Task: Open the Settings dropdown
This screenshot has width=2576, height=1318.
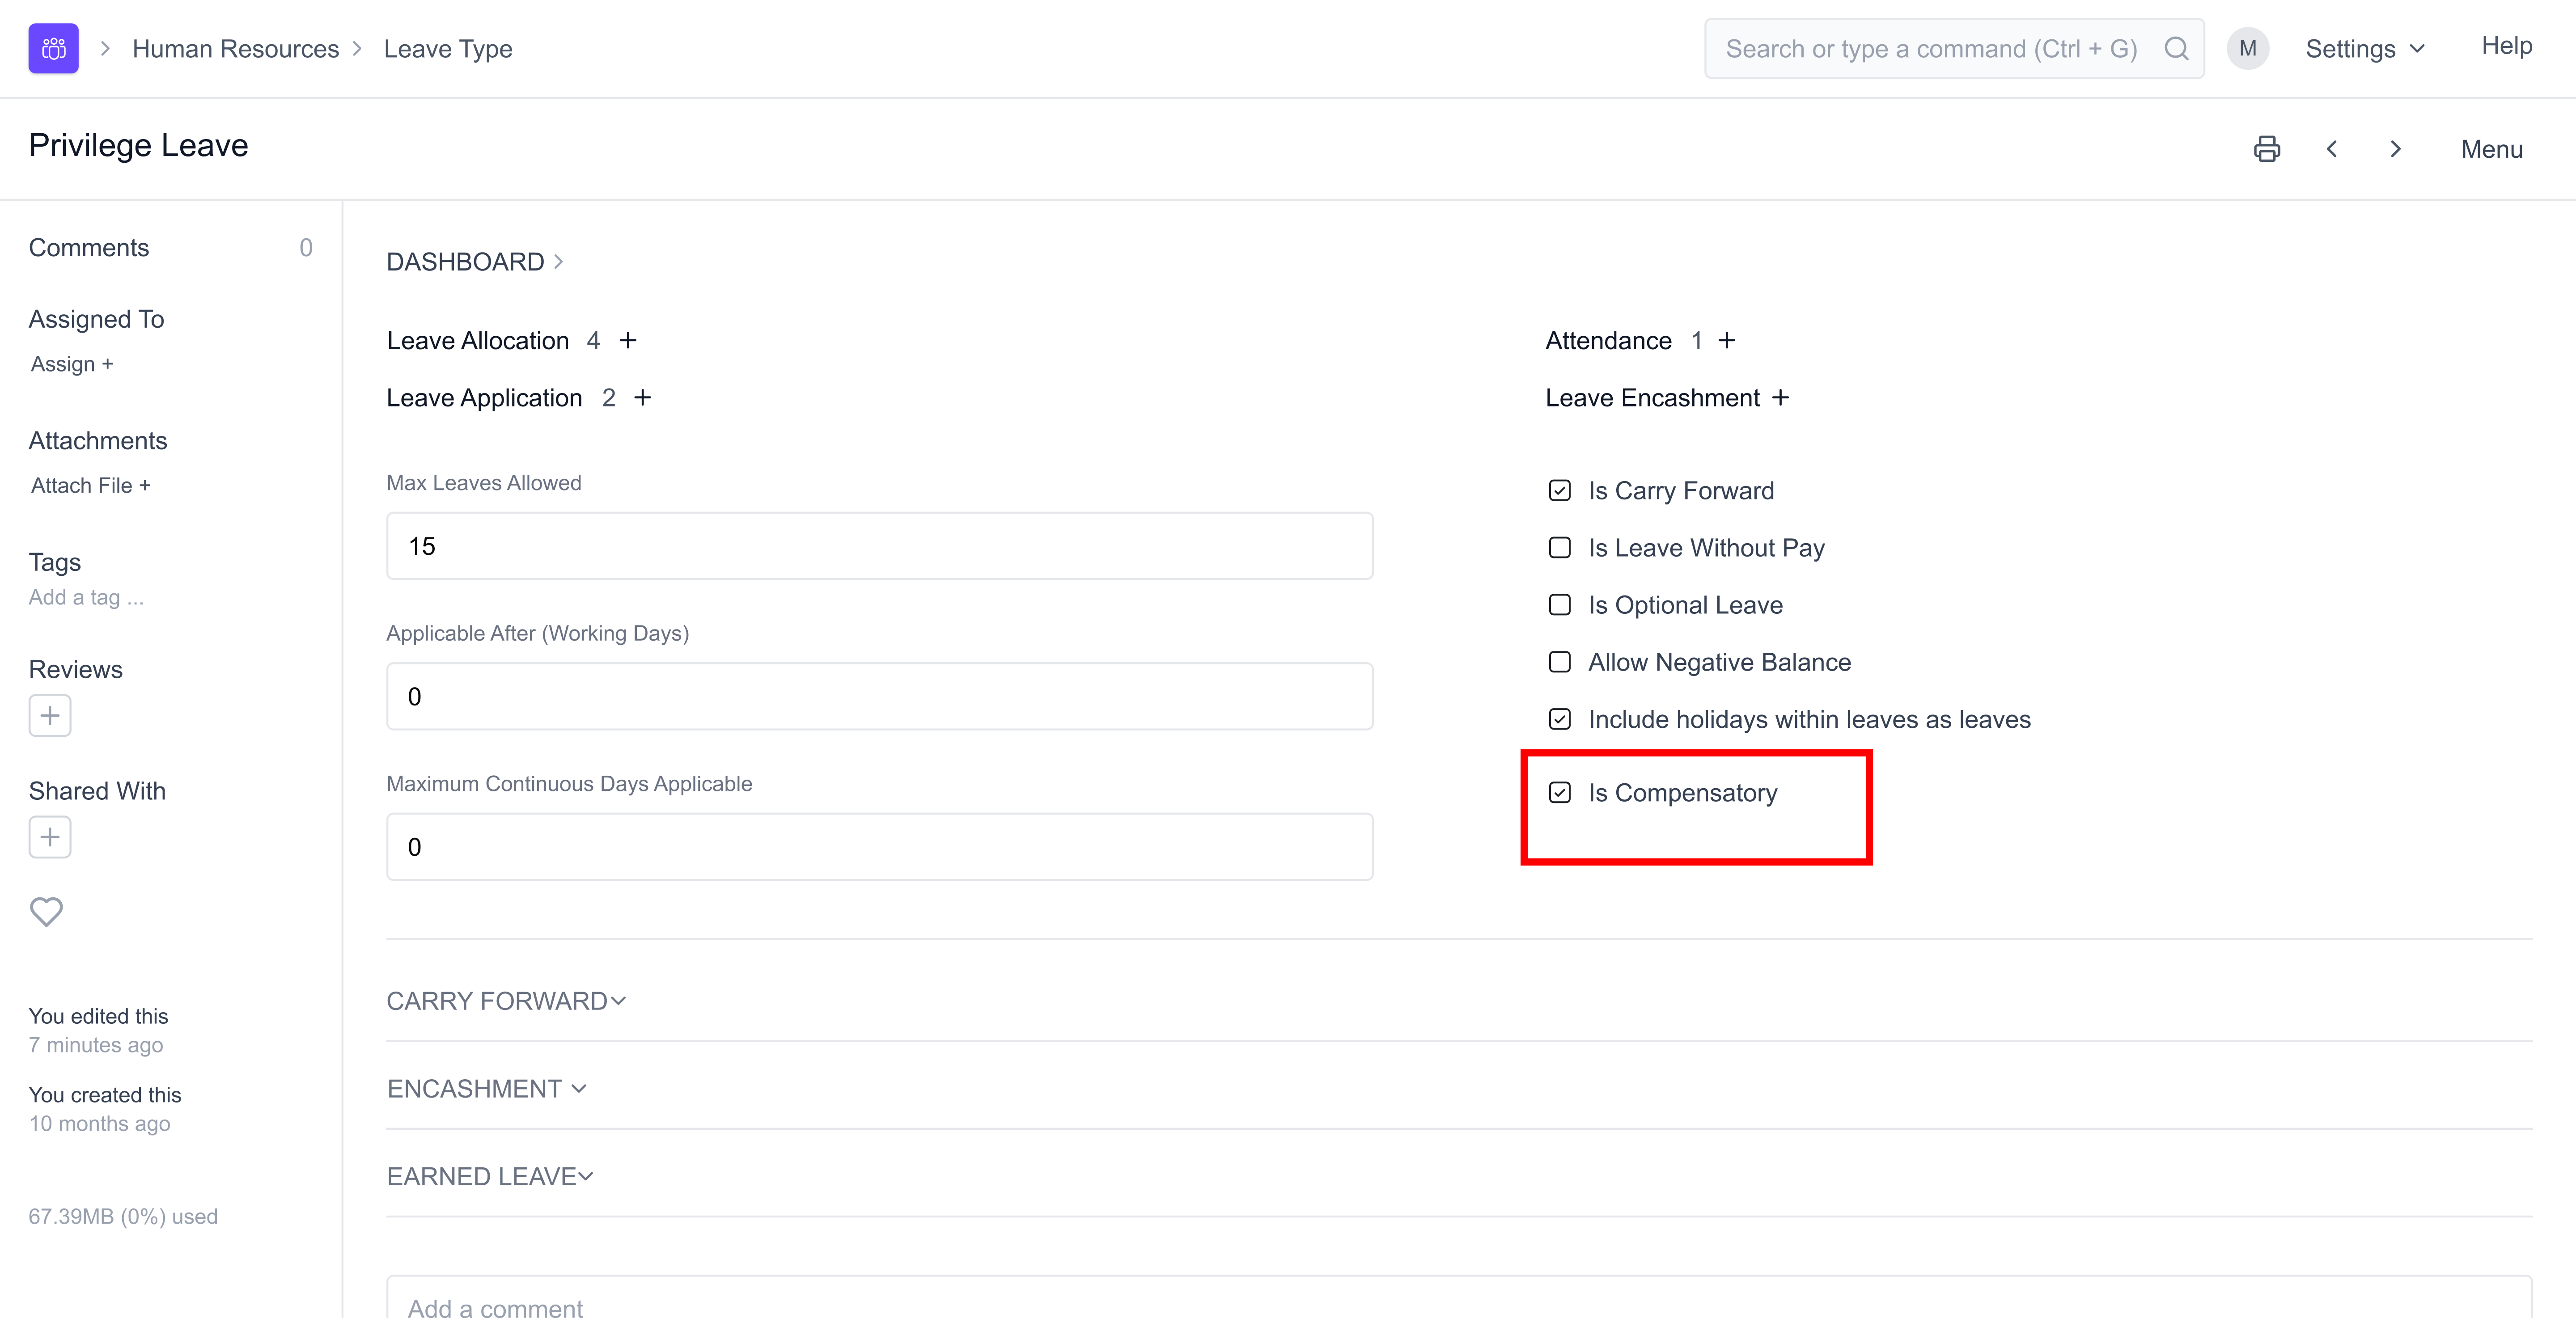Action: (x=2365, y=49)
